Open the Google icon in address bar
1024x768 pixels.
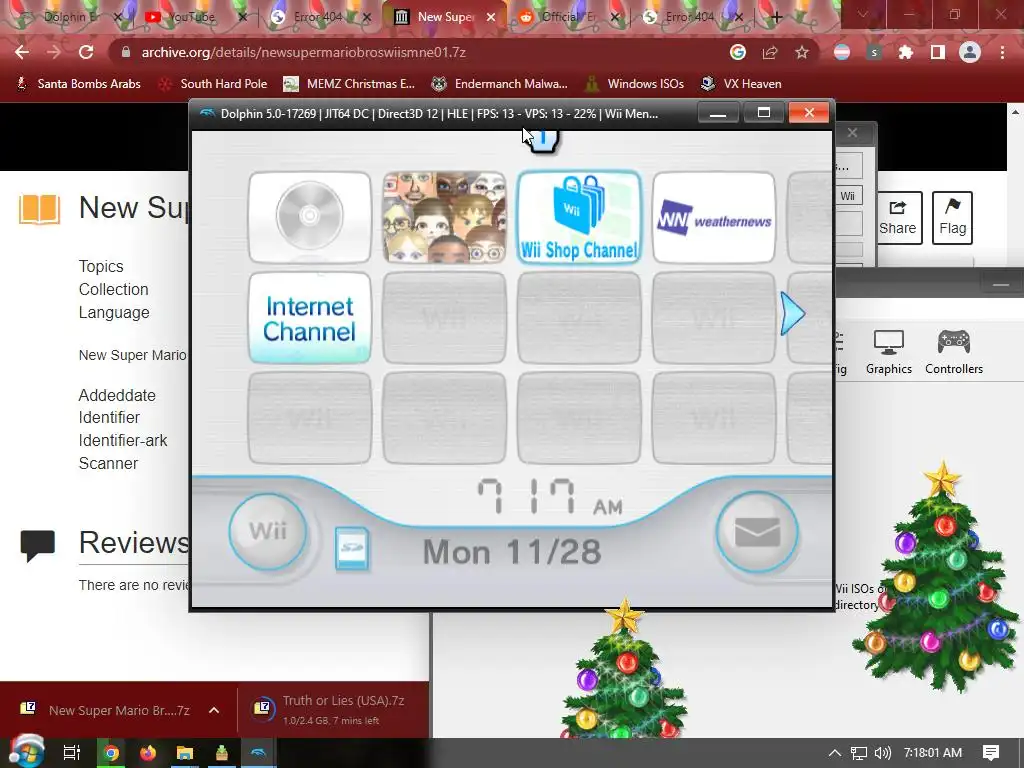click(738, 52)
